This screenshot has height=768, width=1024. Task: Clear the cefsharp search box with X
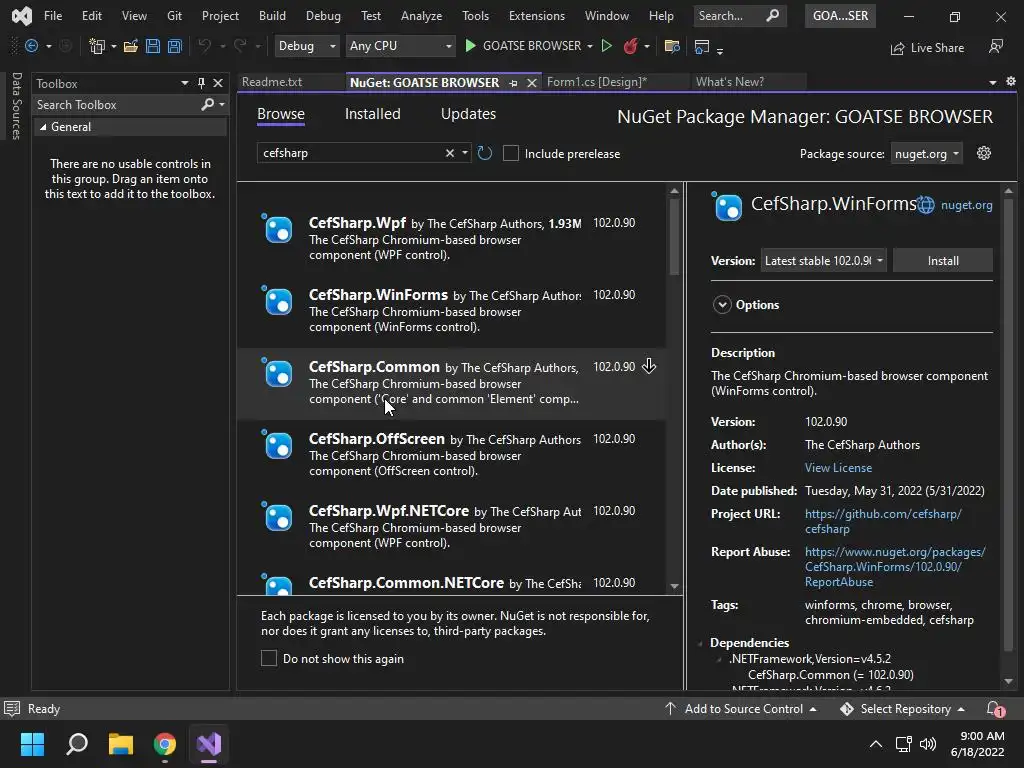[x=449, y=153]
